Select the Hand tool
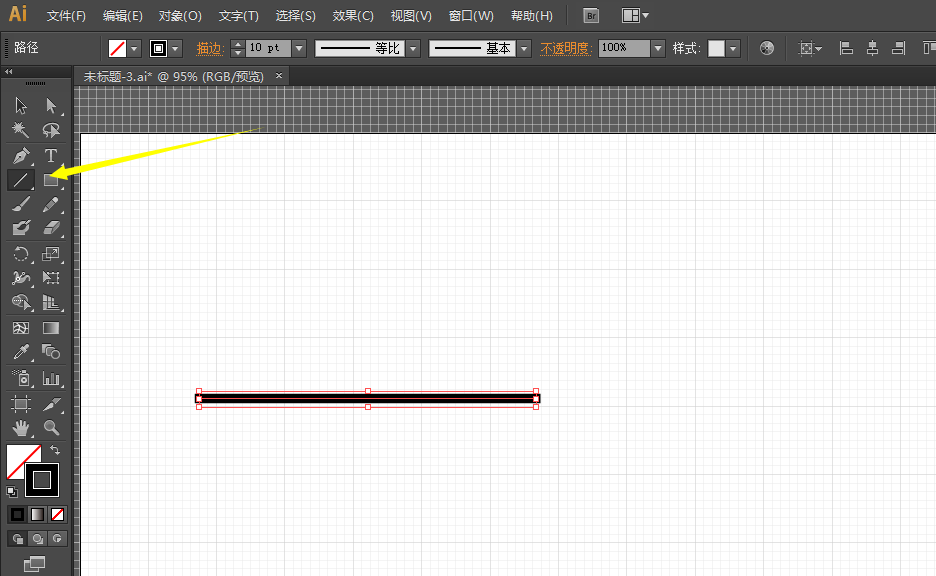 (21, 428)
